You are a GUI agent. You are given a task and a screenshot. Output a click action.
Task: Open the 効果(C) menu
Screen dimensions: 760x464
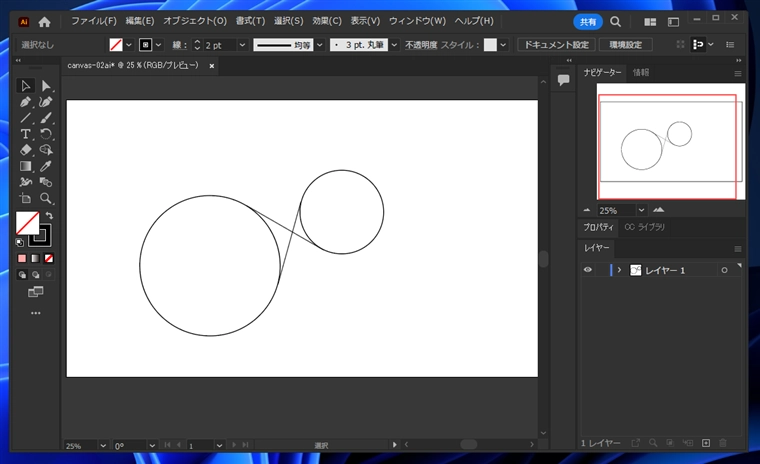pyautogui.click(x=327, y=21)
